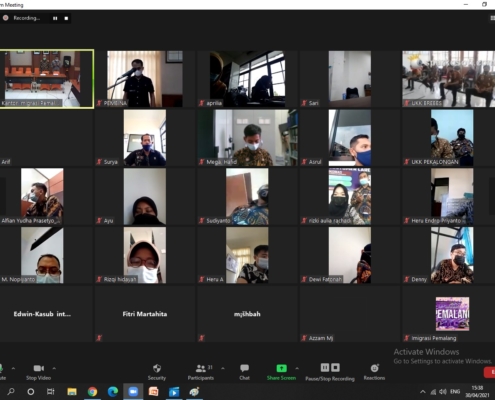Expand the audio options arrow beside Mute
The height and width of the screenshot is (400, 495).
point(13,368)
